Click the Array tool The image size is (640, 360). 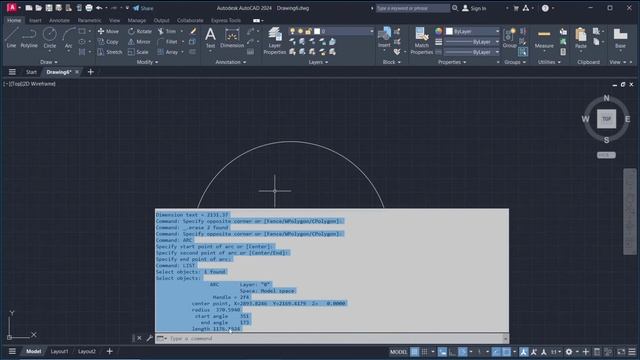168,52
